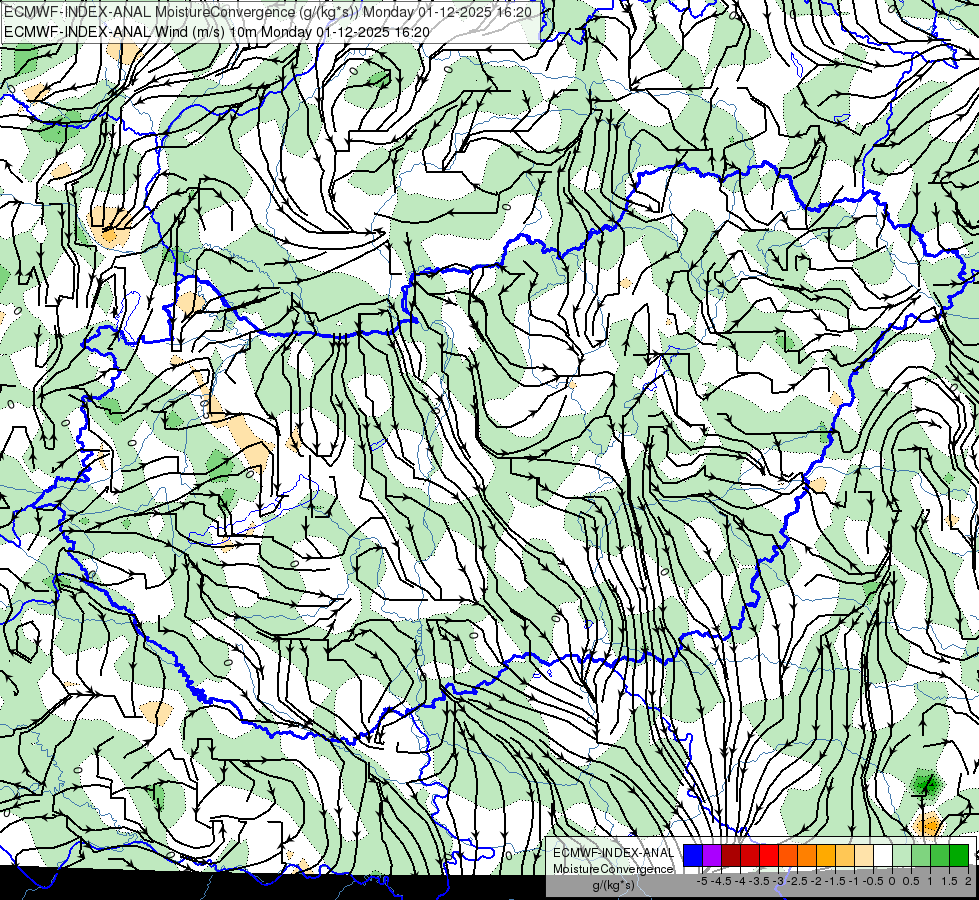Select the medium green swatch between 1 and 1.5
979x900 pixels.
coord(940,856)
